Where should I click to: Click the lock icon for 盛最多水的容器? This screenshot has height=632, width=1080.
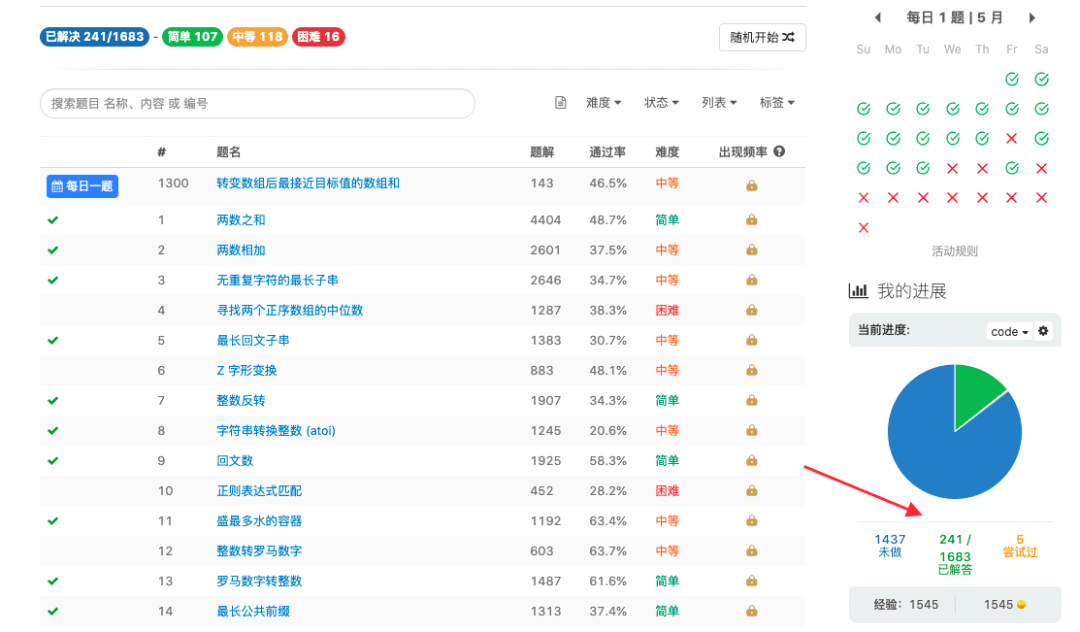[x=751, y=520]
